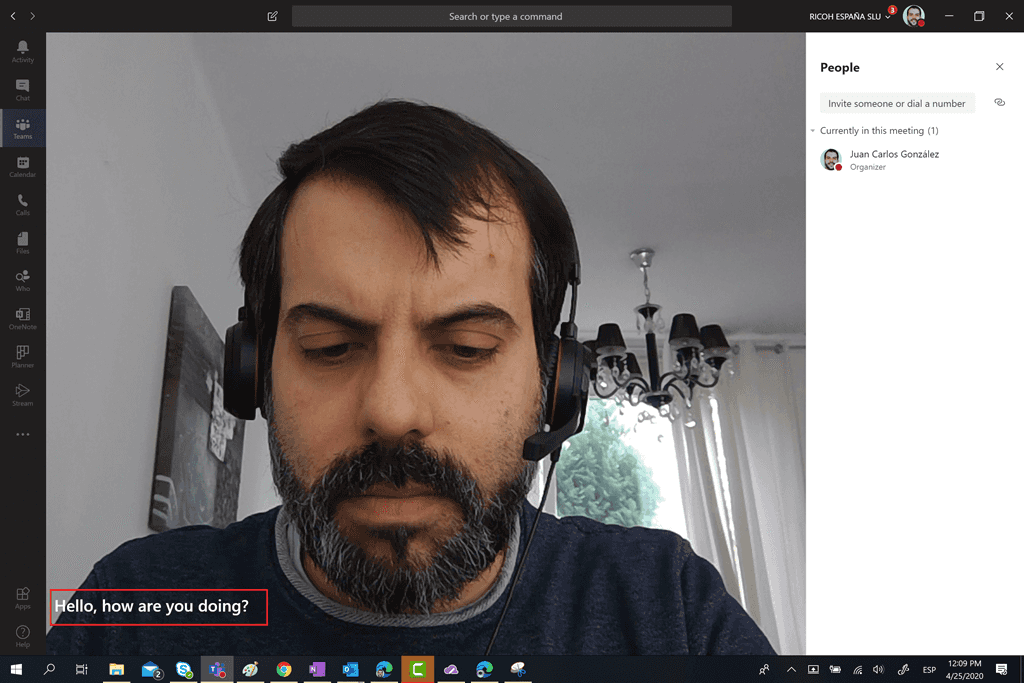The width and height of the screenshot is (1024, 683).
Task: Start a new chat with the compose icon
Action: pos(272,16)
